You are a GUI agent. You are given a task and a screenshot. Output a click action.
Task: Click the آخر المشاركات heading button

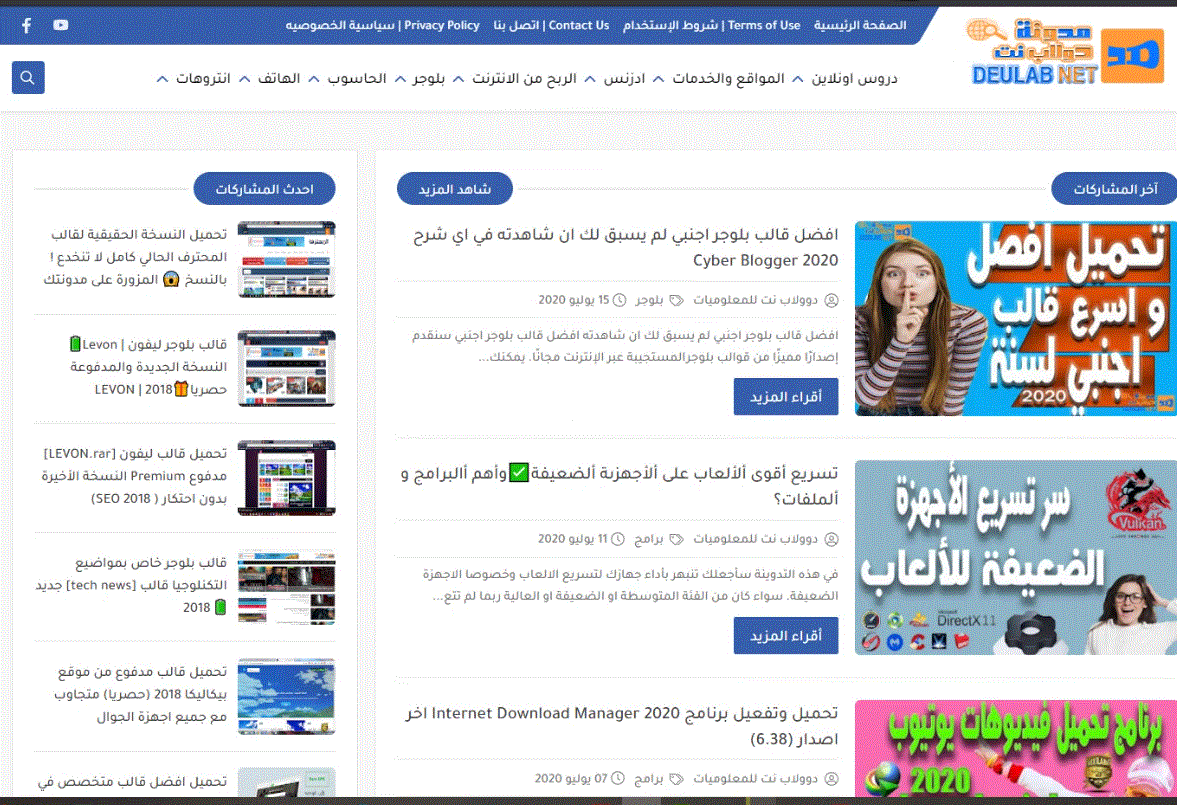coord(1115,188)
